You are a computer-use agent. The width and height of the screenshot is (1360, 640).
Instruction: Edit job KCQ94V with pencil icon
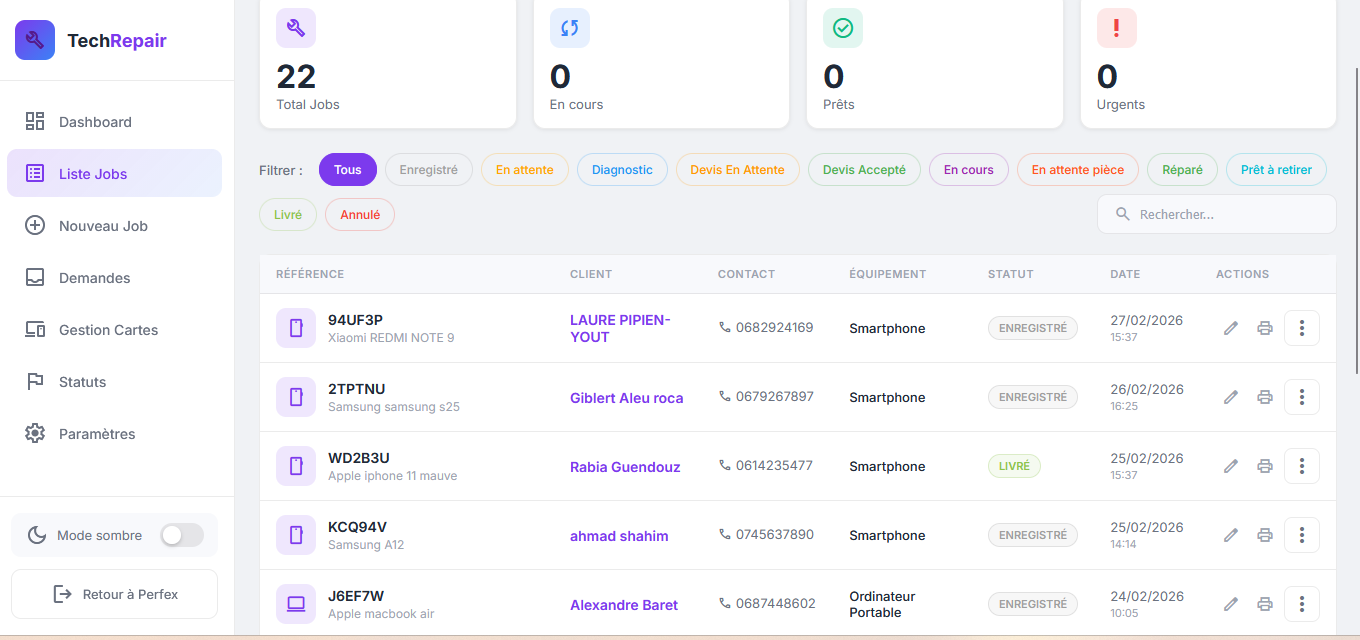(1231, 535)
